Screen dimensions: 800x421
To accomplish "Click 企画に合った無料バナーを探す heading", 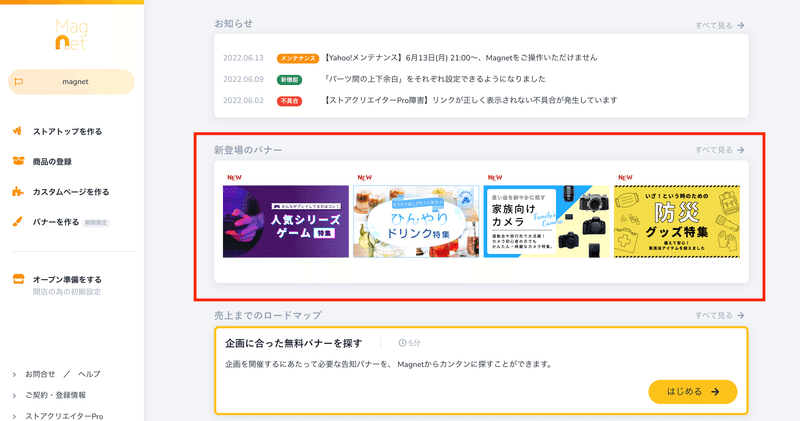I will point(293,343).
